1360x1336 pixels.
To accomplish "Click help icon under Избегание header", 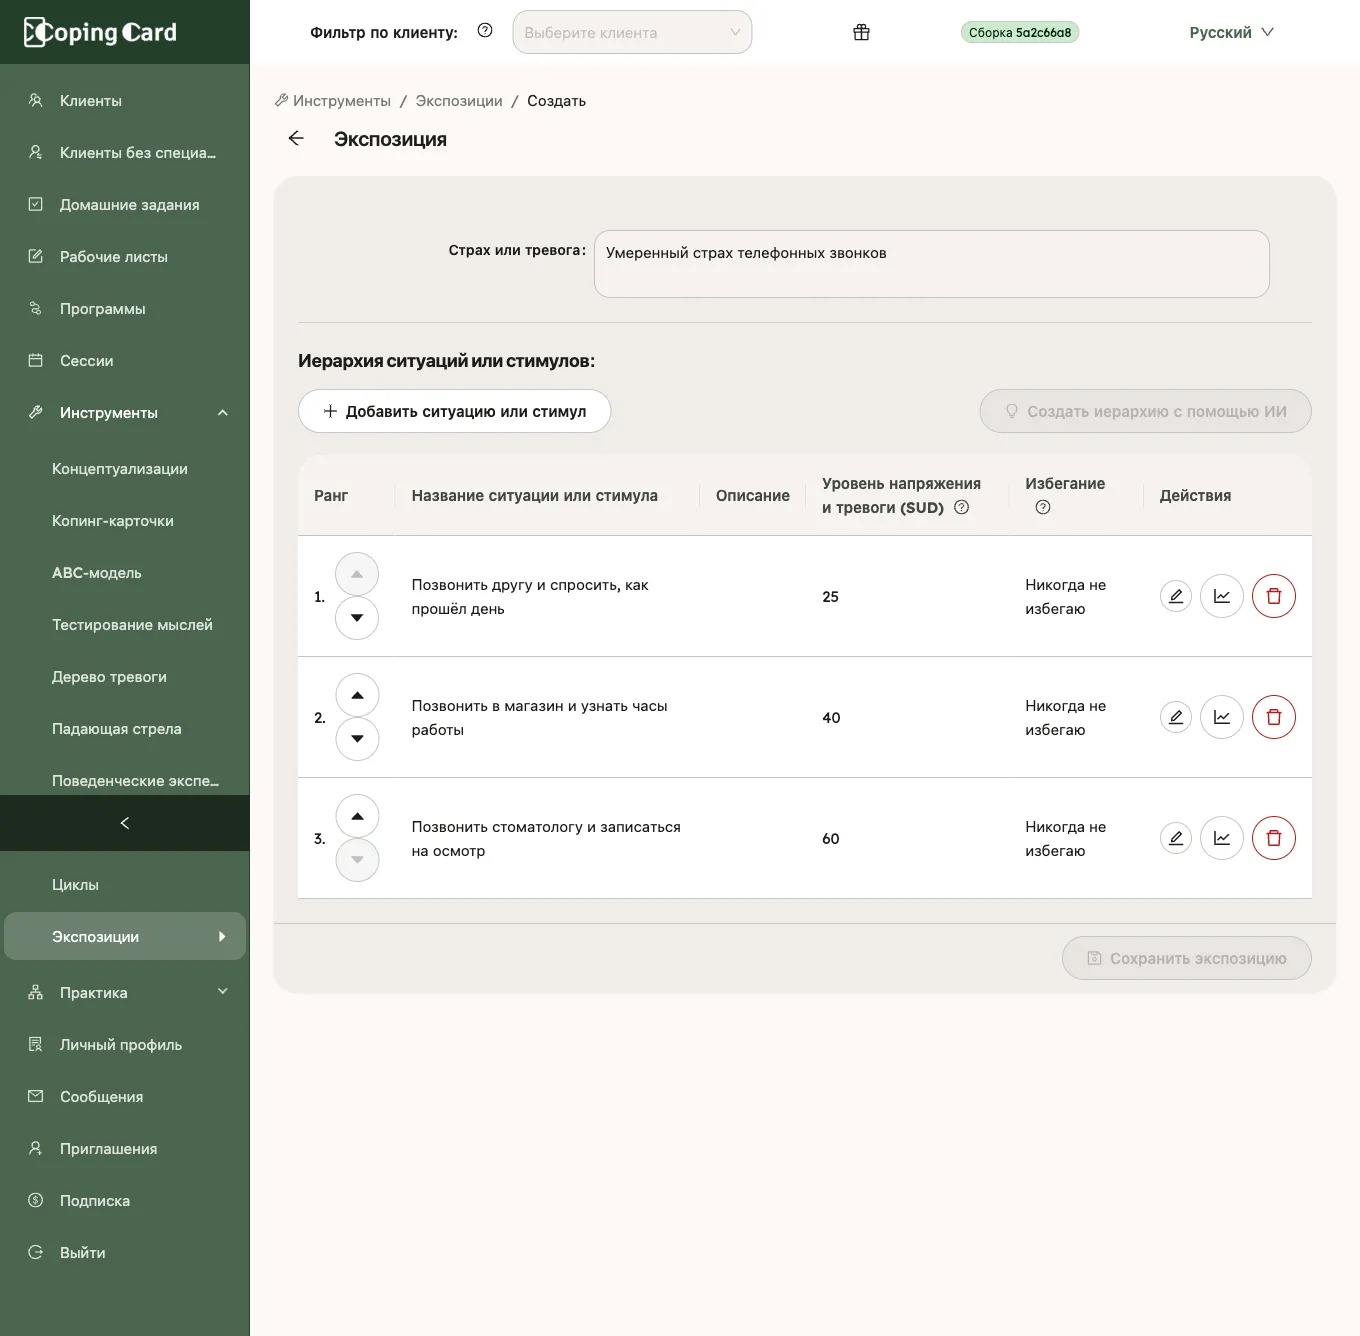I will coord(1043,507).
